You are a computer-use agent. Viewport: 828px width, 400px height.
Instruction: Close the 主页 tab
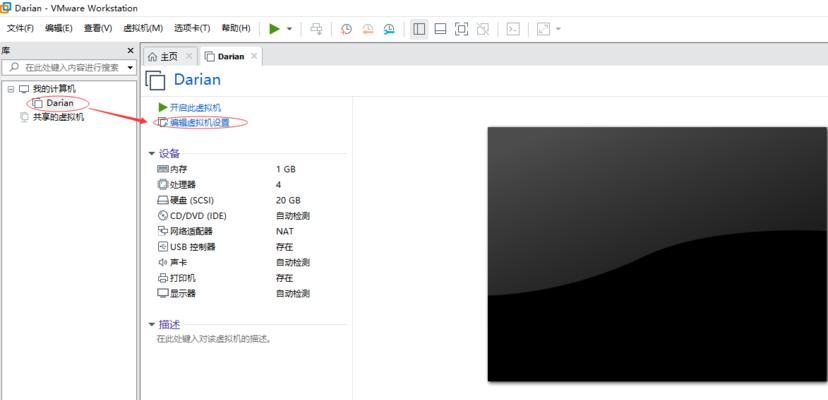coord(189,56)
